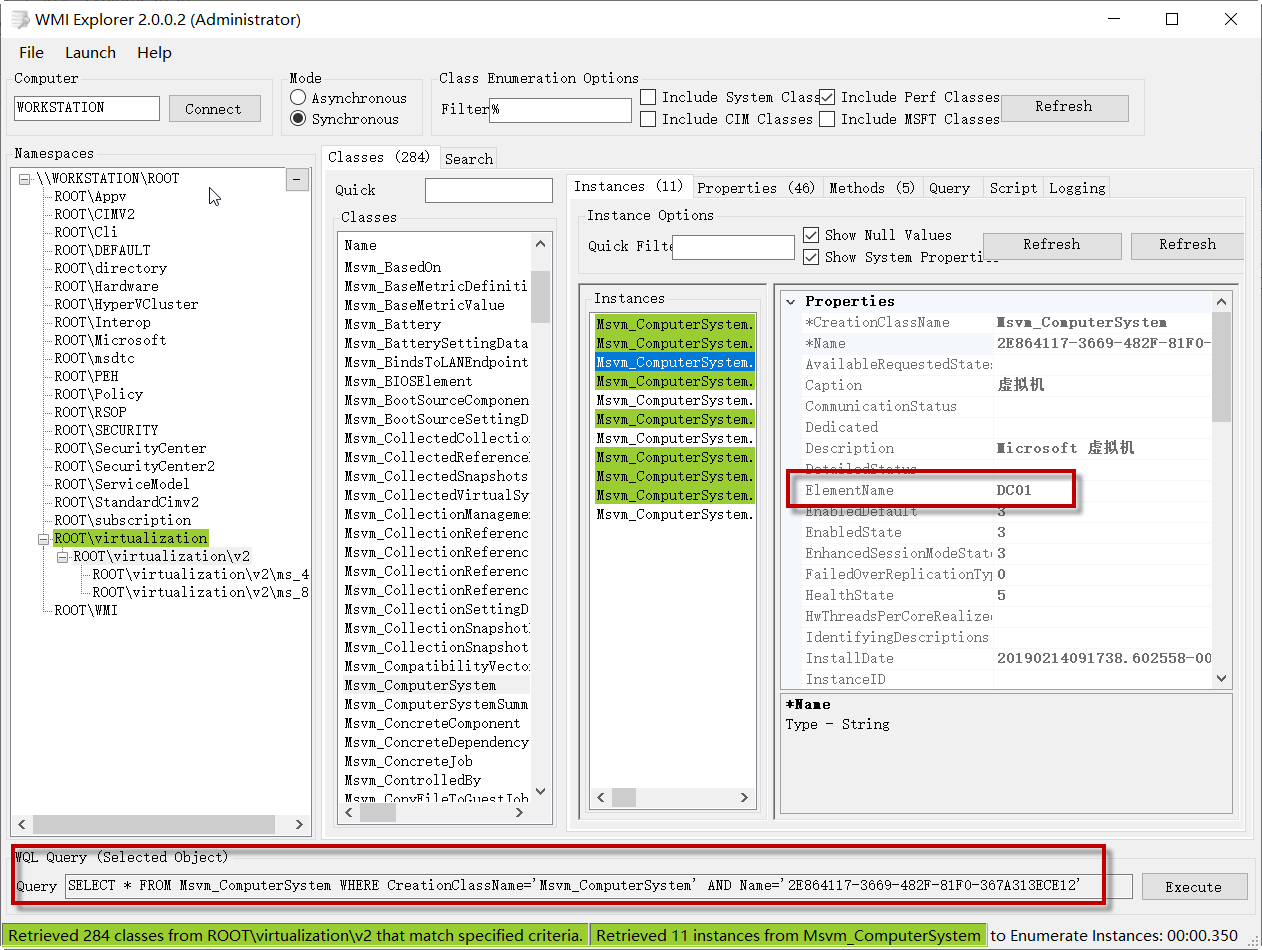Click Classes list scroll down arrow

[x=541, y=792]
